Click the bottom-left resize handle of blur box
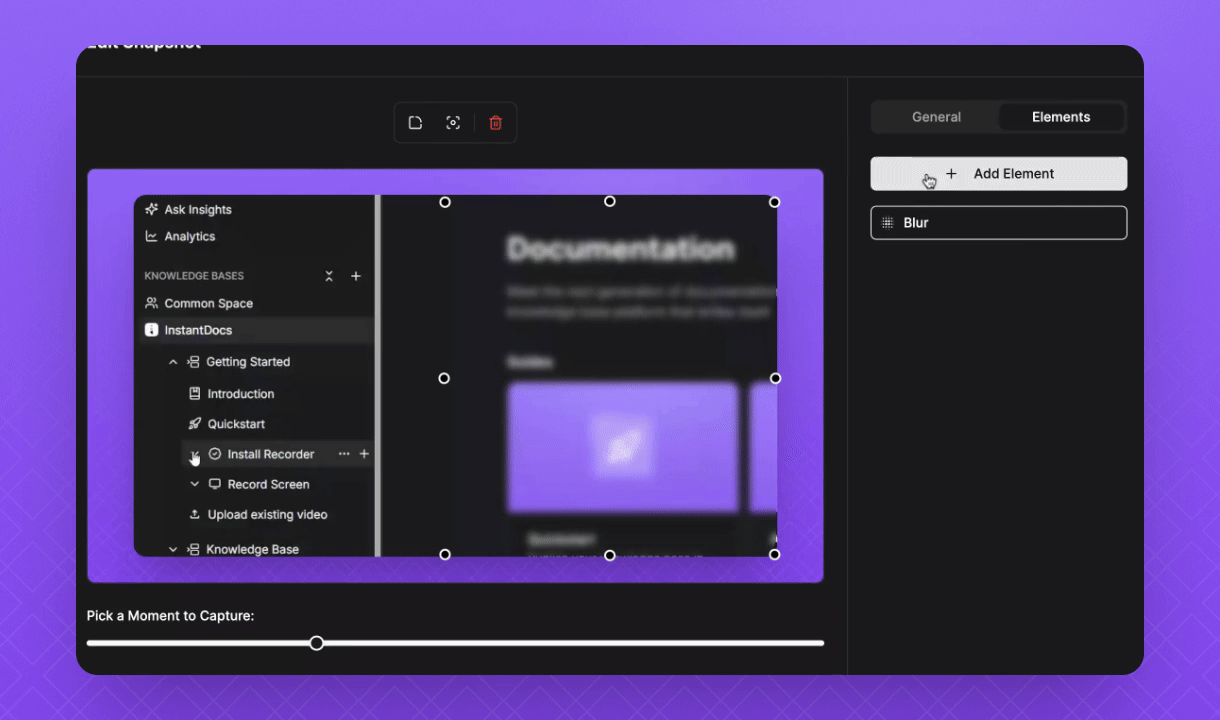 445,554
